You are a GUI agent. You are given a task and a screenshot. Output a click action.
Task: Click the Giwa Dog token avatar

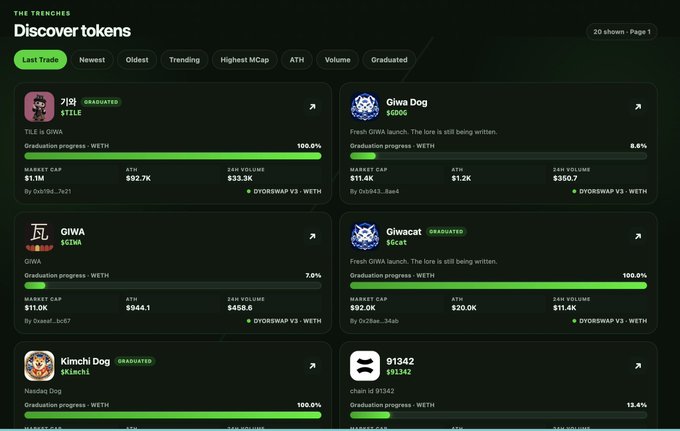pyautogui.click(x=365, y=107)
